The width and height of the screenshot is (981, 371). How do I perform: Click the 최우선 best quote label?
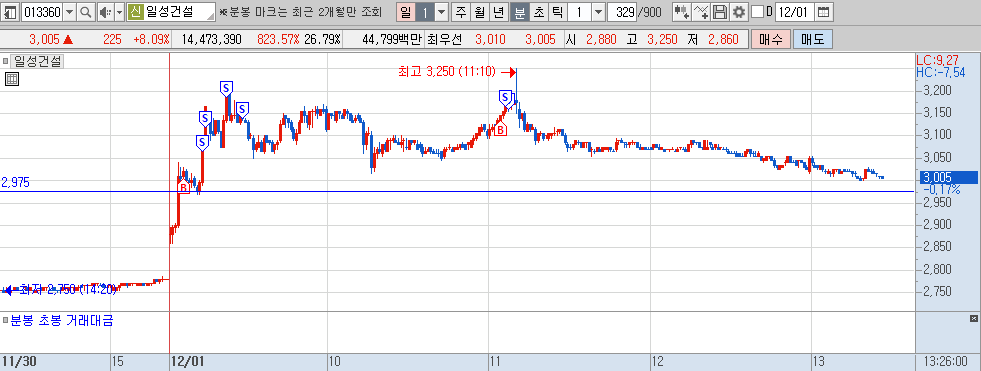click(x=444, y=39)
